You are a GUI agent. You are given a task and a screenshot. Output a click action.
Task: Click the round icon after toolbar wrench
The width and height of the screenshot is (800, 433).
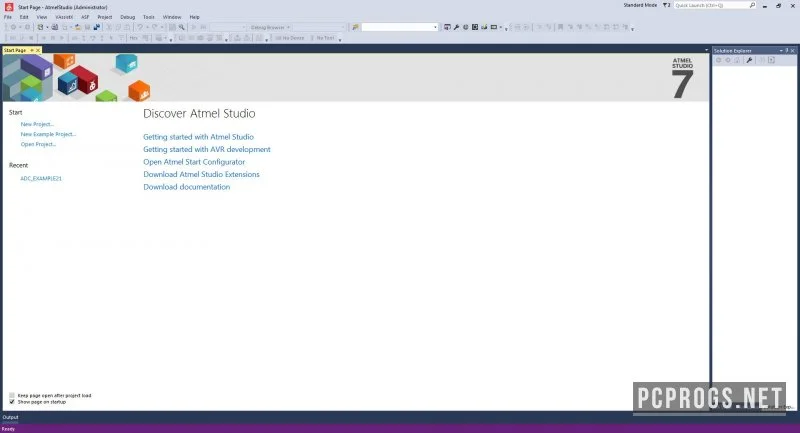465,27
